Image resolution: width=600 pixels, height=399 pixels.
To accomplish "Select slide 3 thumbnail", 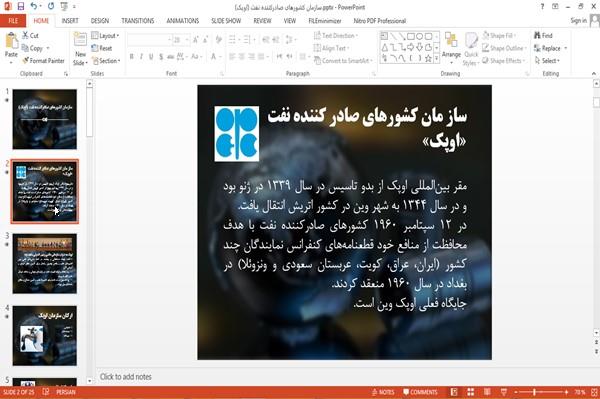I will click(x=45, y=264).
